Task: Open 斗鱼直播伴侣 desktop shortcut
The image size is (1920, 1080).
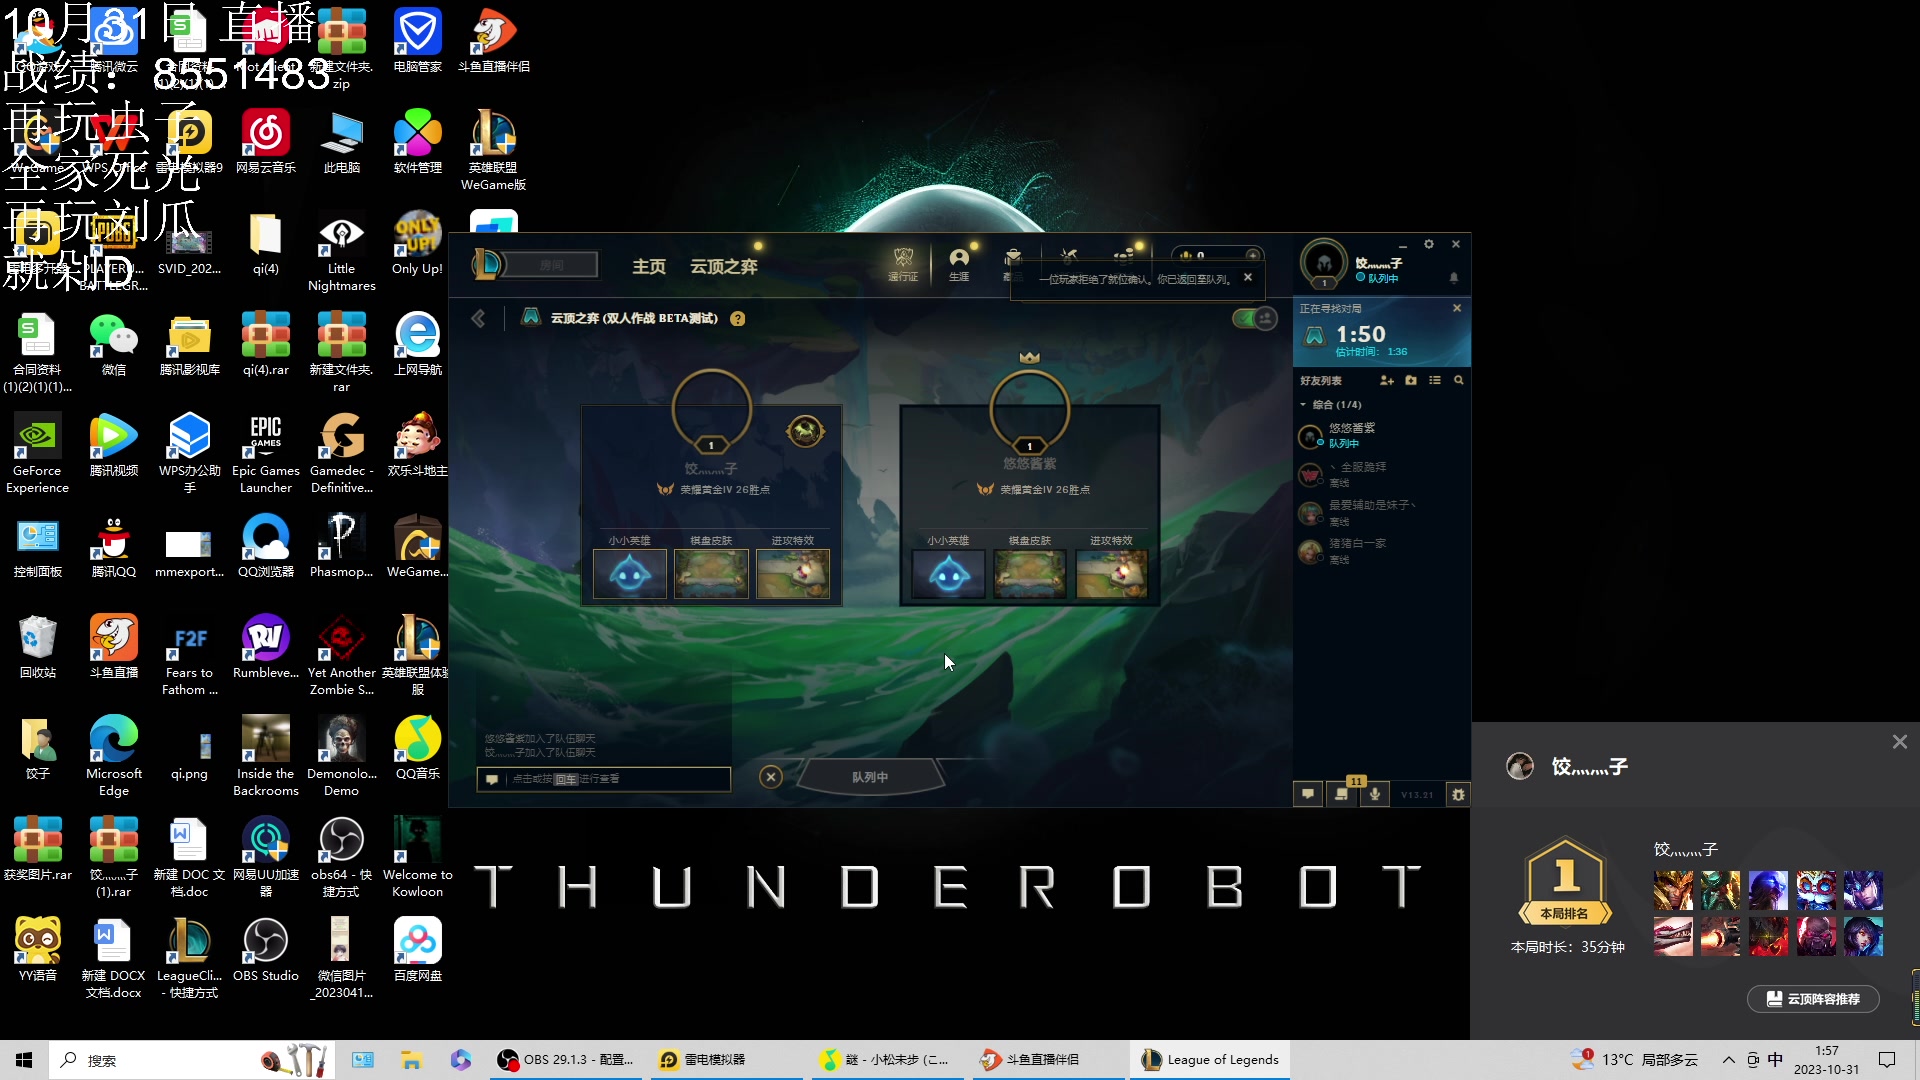Action: (494, 41)
